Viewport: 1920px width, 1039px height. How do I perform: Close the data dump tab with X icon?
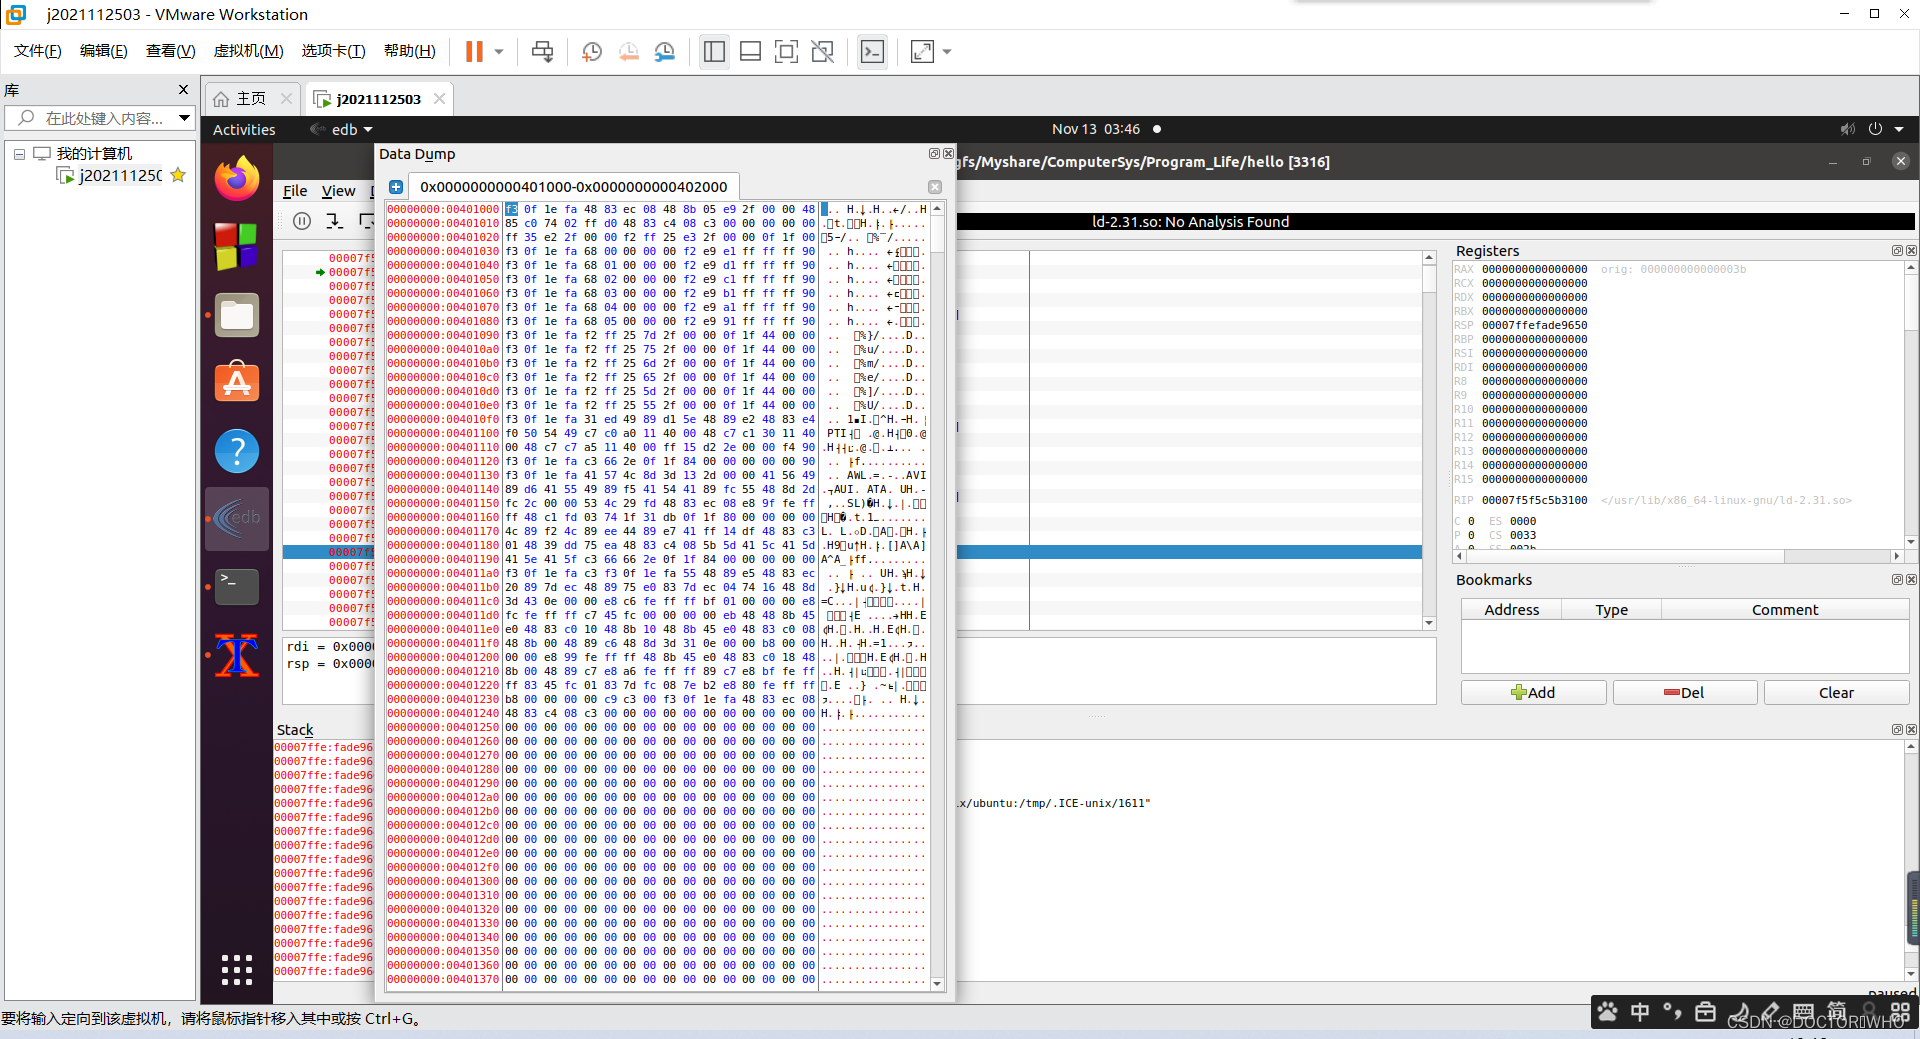[935, 187]
